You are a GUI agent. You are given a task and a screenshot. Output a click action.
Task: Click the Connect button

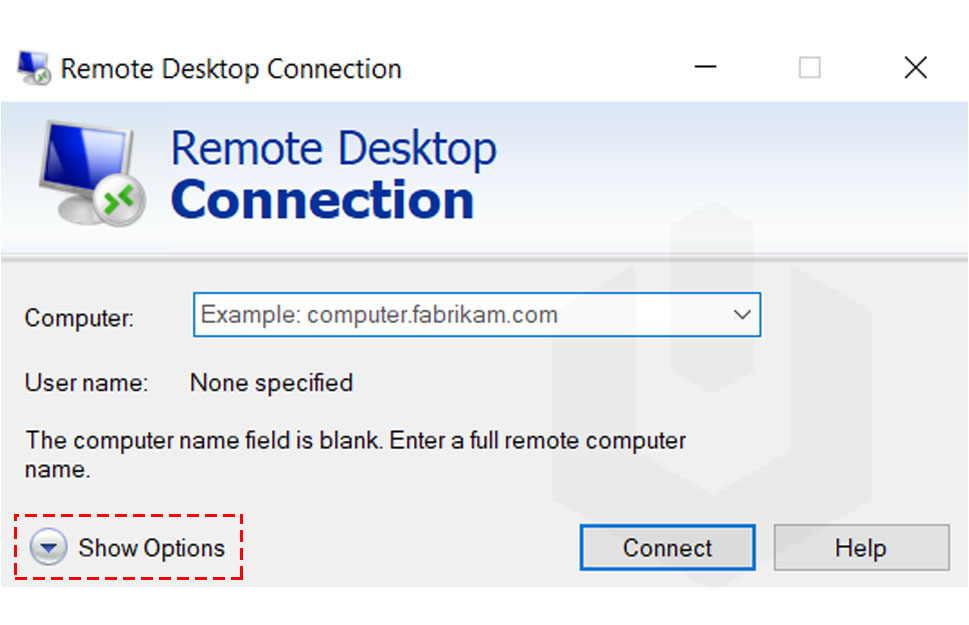(x=667, y=548)
